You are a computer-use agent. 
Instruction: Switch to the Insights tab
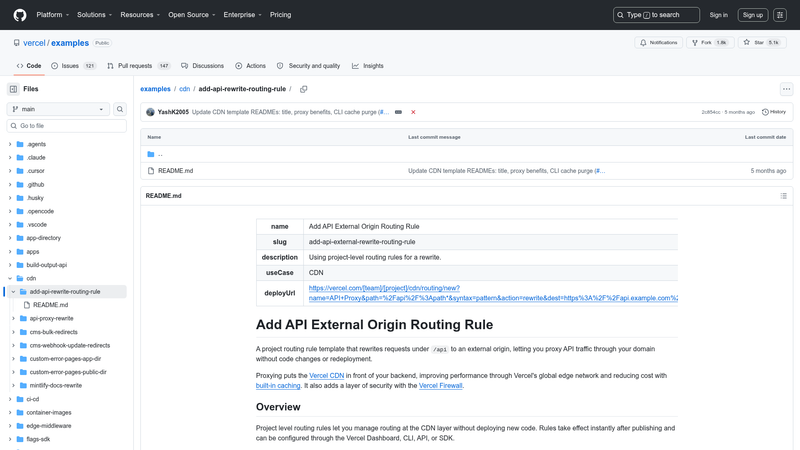tap(368, 66)
